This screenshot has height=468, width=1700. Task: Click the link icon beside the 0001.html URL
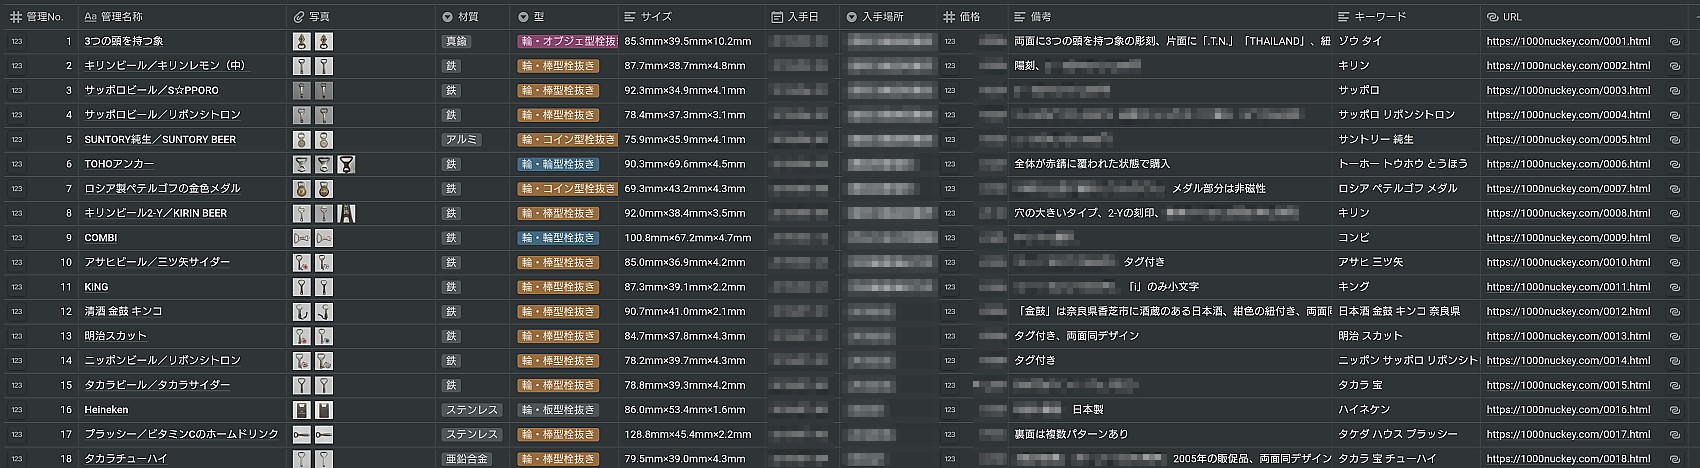coord(1675,42)
